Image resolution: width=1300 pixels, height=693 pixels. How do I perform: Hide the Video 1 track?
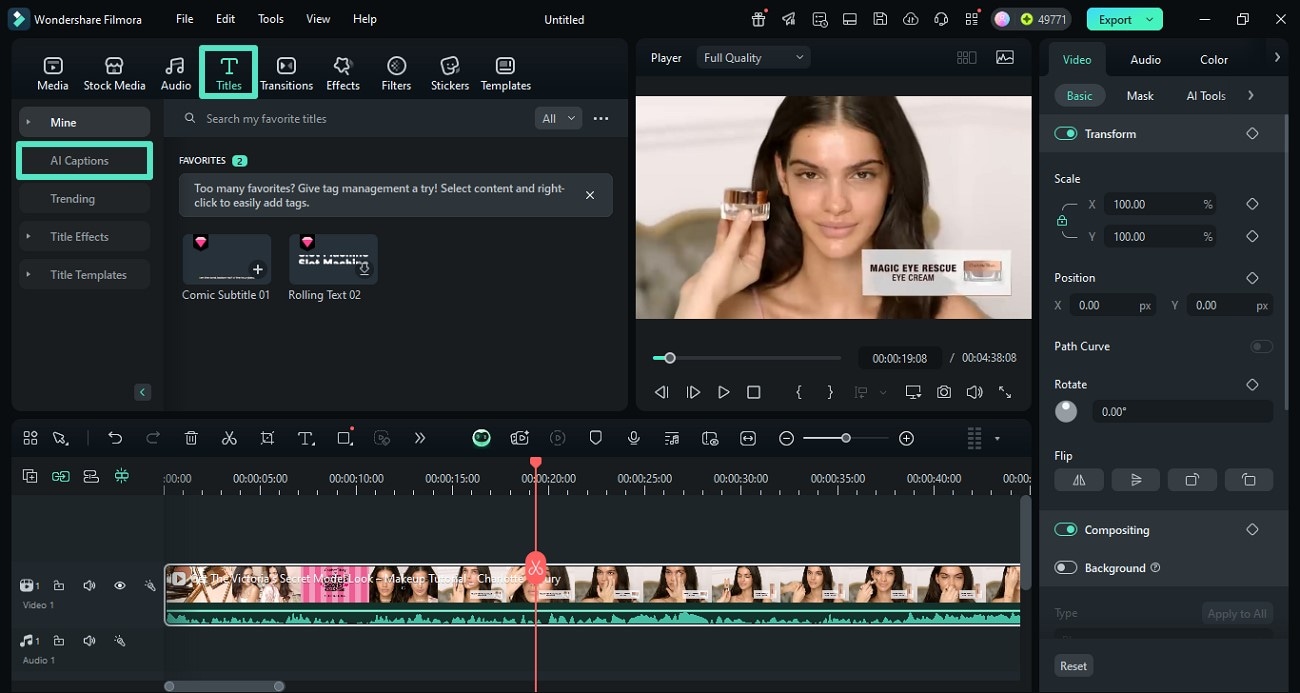point(119,586)
